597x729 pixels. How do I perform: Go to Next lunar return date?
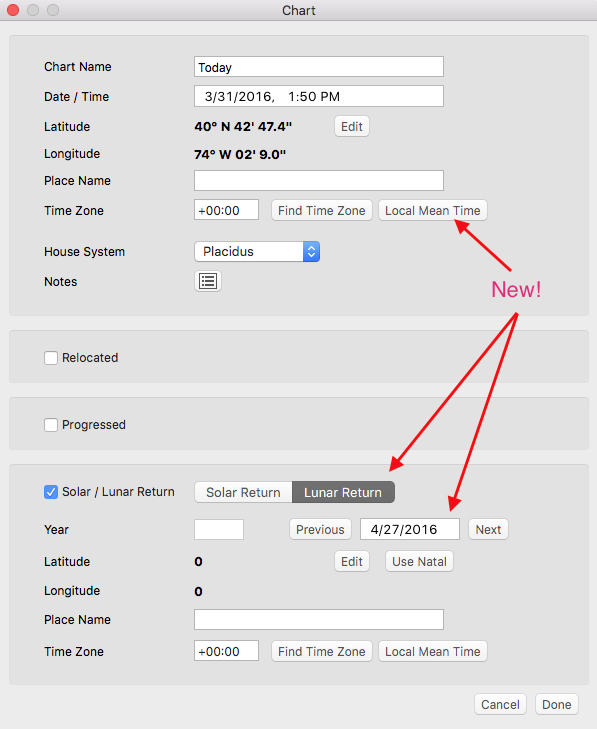pos(488,530)
